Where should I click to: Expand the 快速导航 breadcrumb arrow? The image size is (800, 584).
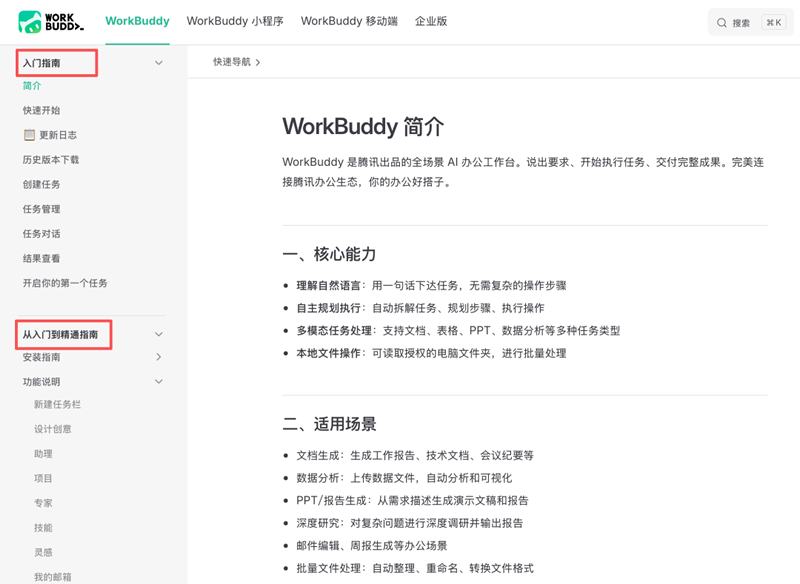click(258, 62)
